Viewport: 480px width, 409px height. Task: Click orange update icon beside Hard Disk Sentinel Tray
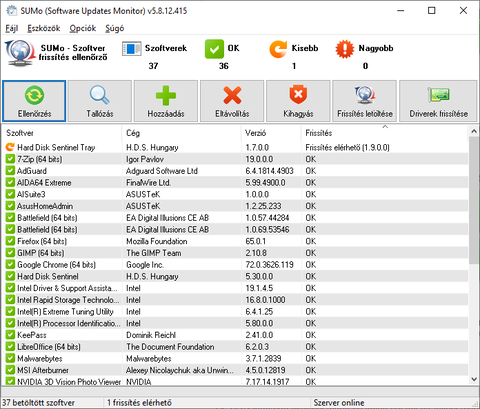point(10,147)
